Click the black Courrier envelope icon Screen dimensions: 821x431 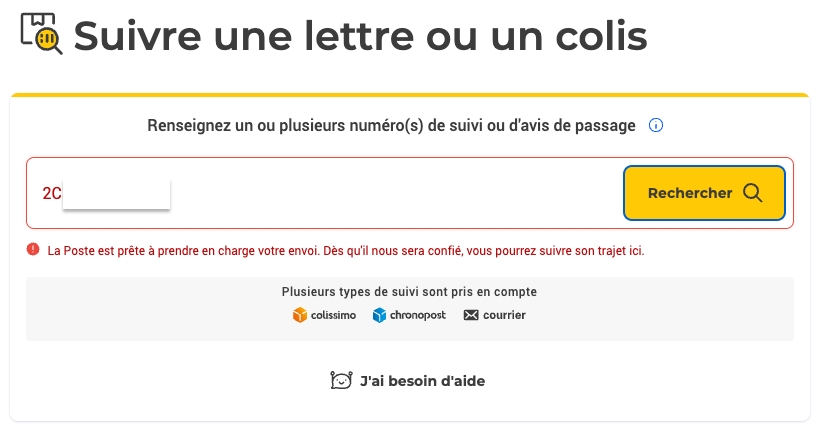click(x=471, y=315)
